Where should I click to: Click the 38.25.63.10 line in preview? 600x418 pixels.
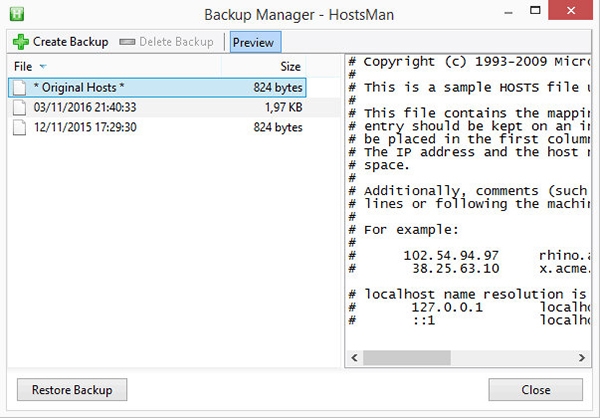click(469, 268)
